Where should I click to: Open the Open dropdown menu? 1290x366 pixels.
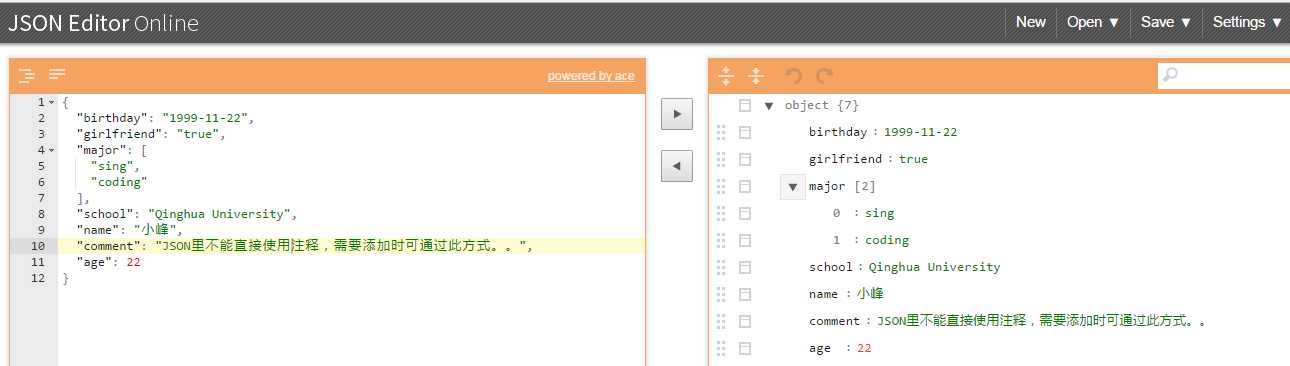(1093, 22)
